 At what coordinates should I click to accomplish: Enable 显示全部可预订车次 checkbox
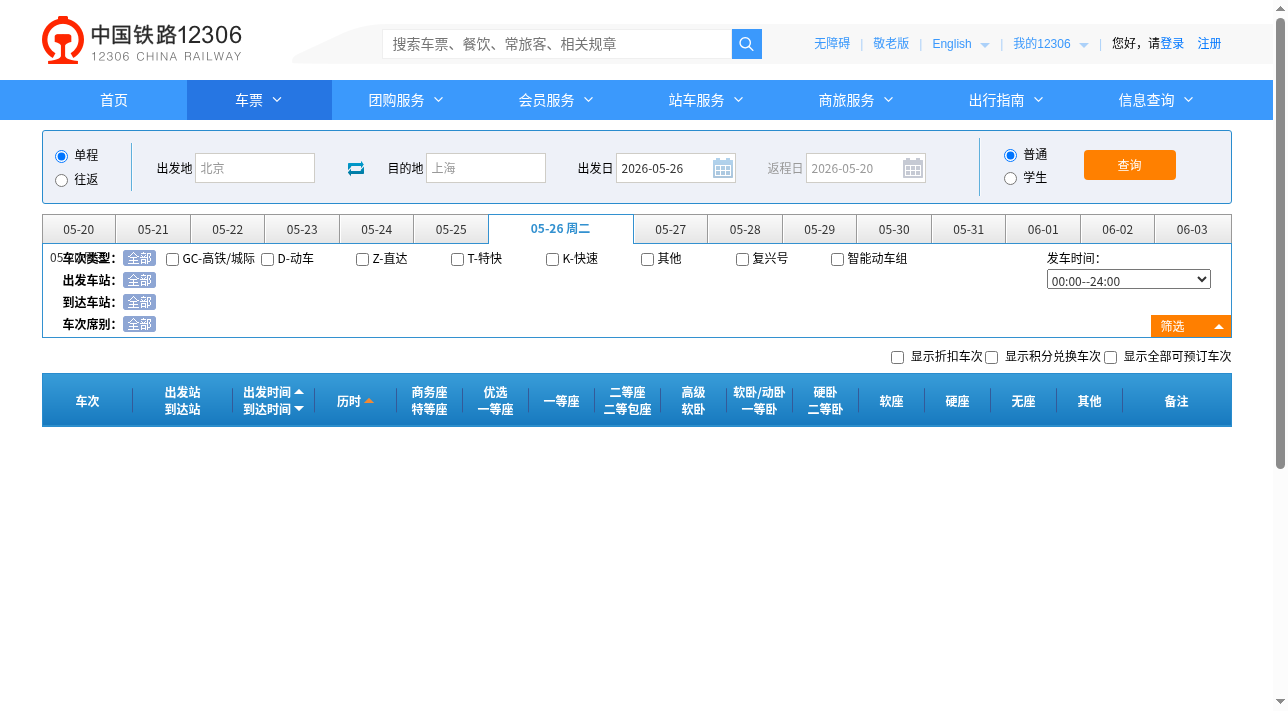tap(1110, 357)
